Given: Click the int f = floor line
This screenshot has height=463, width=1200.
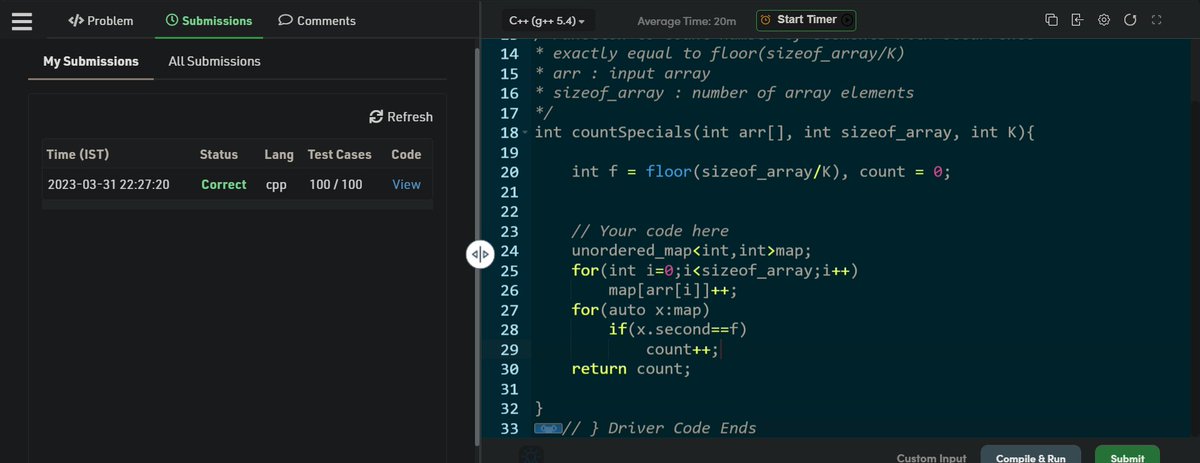Looking at the screenshot, I should tap(761, 172).
